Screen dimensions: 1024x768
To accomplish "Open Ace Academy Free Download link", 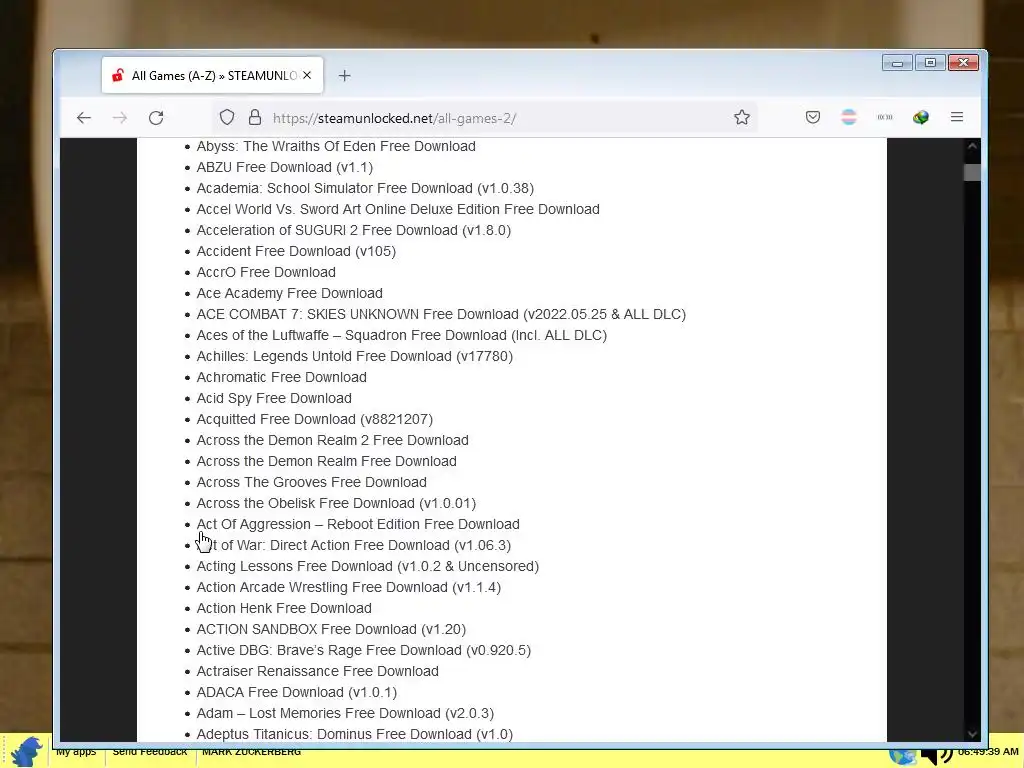I will coord(289,293).
